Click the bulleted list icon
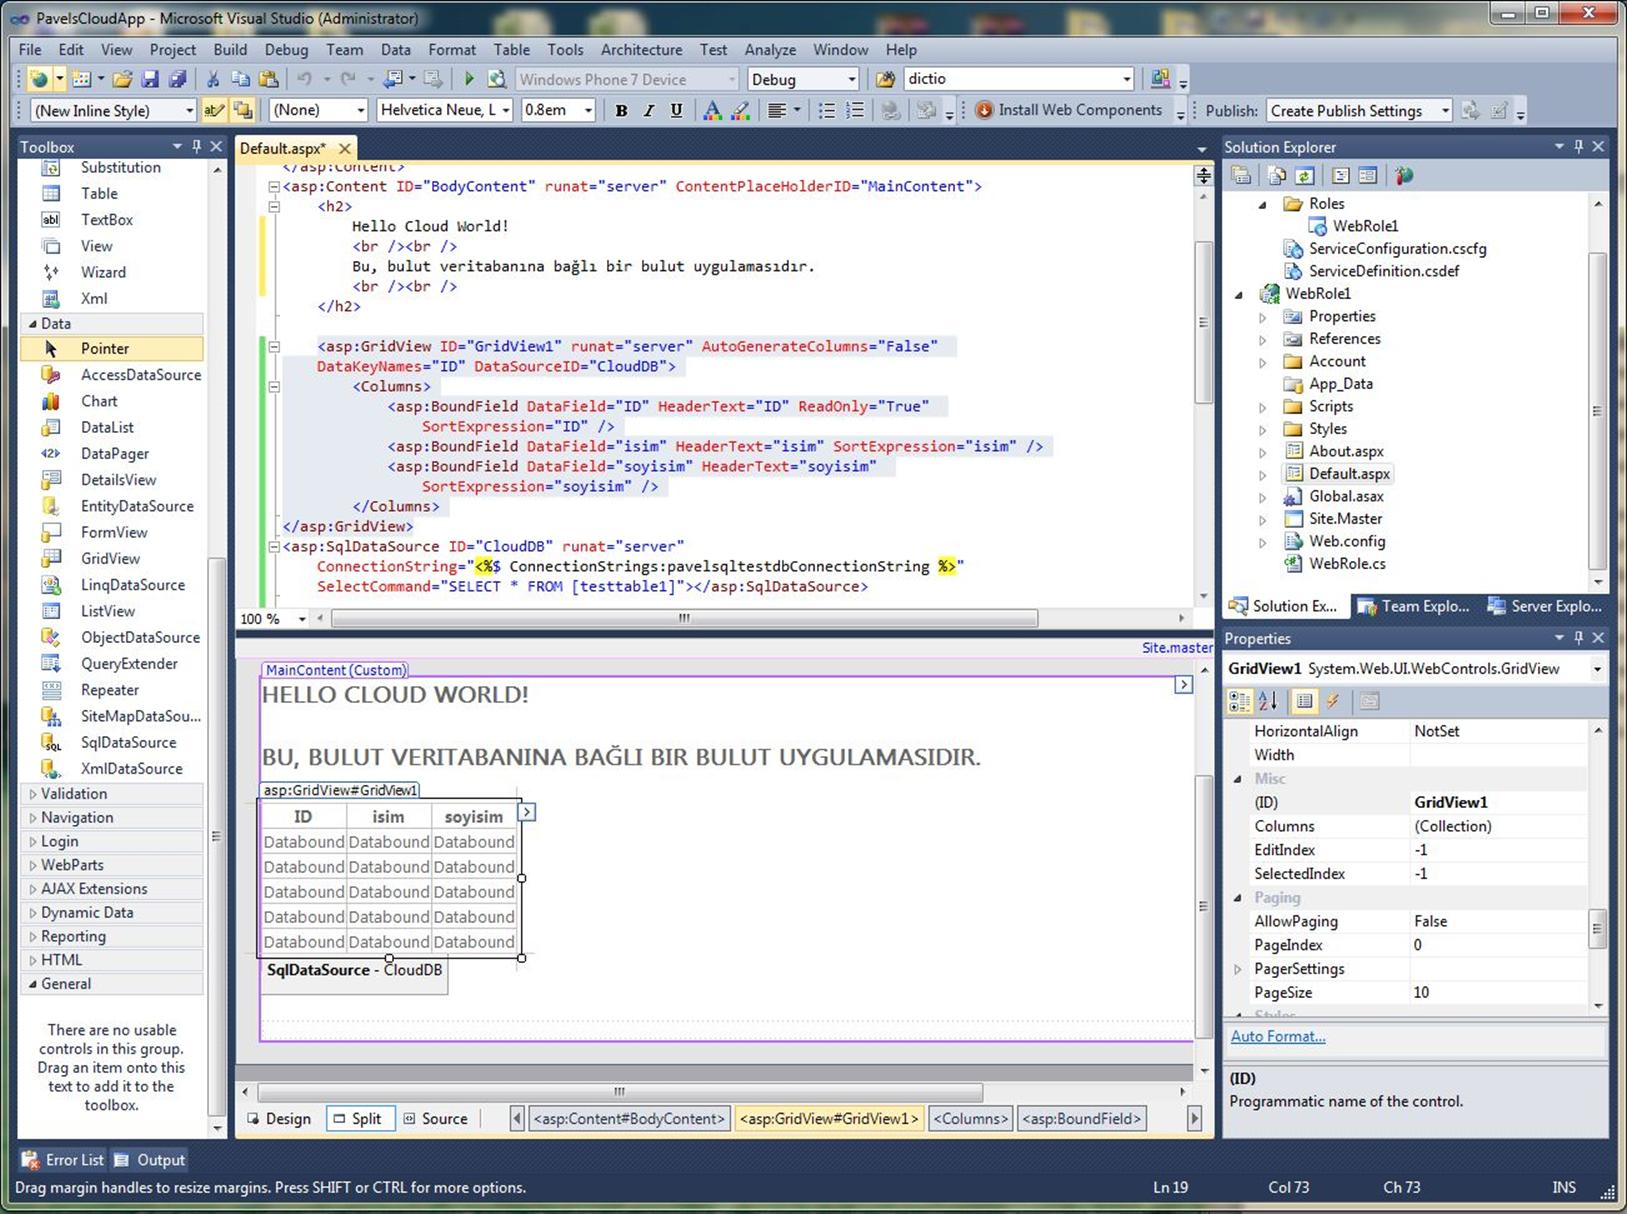 point(827,110)
